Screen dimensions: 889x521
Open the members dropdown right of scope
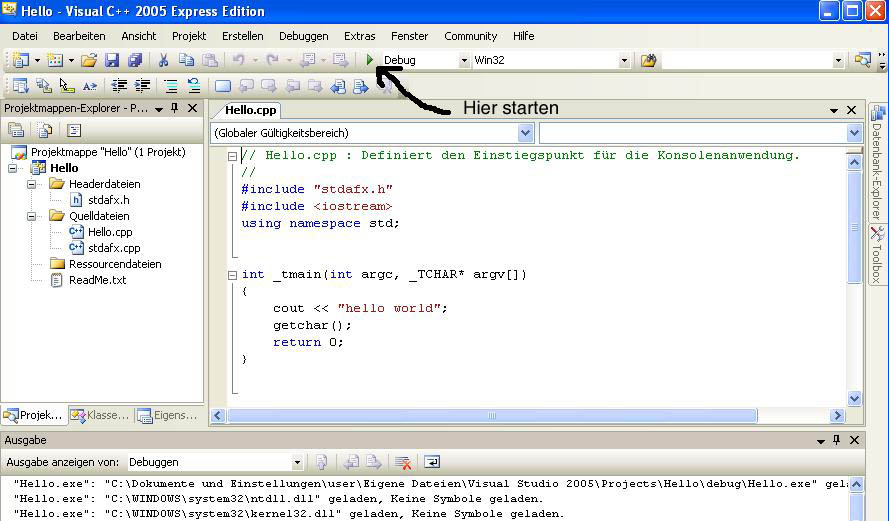854,133
